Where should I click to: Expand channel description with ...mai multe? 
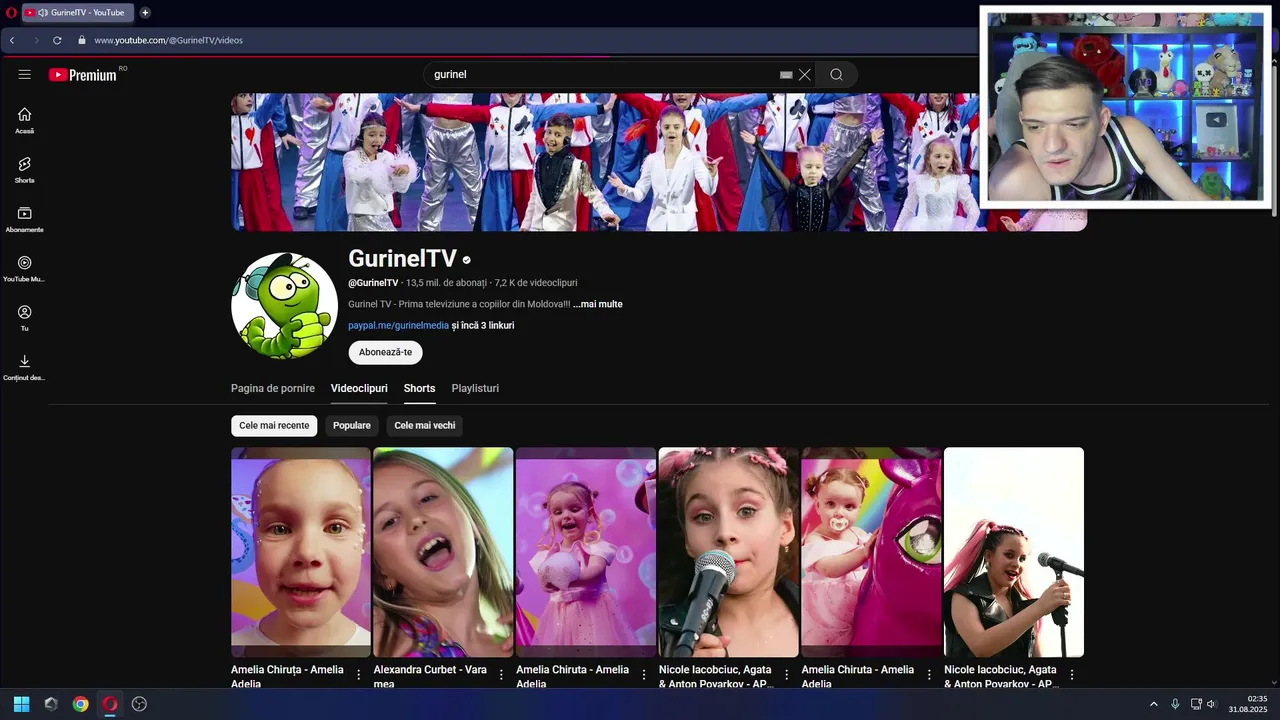tap(598, 304)
